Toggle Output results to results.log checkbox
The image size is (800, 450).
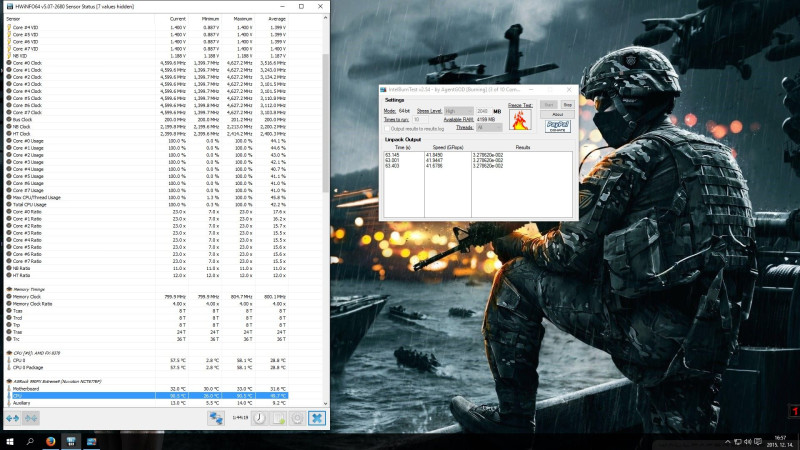387,129
